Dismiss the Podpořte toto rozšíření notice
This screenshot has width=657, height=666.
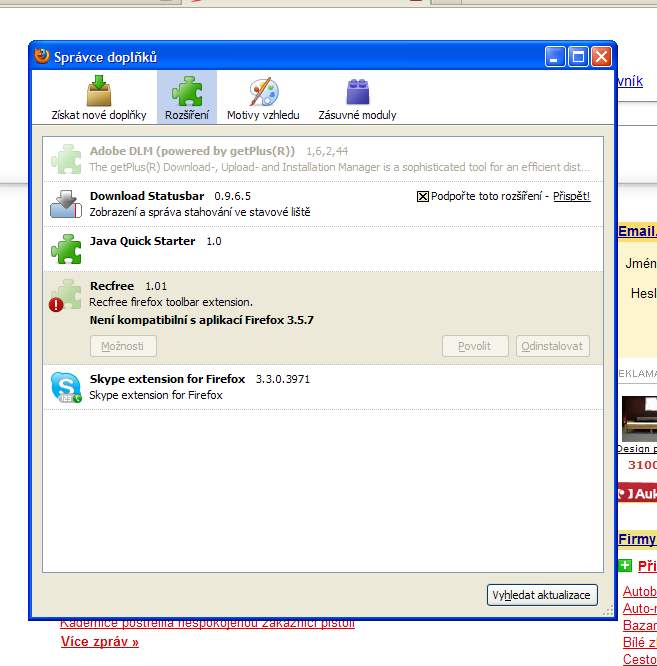[423, 196]
